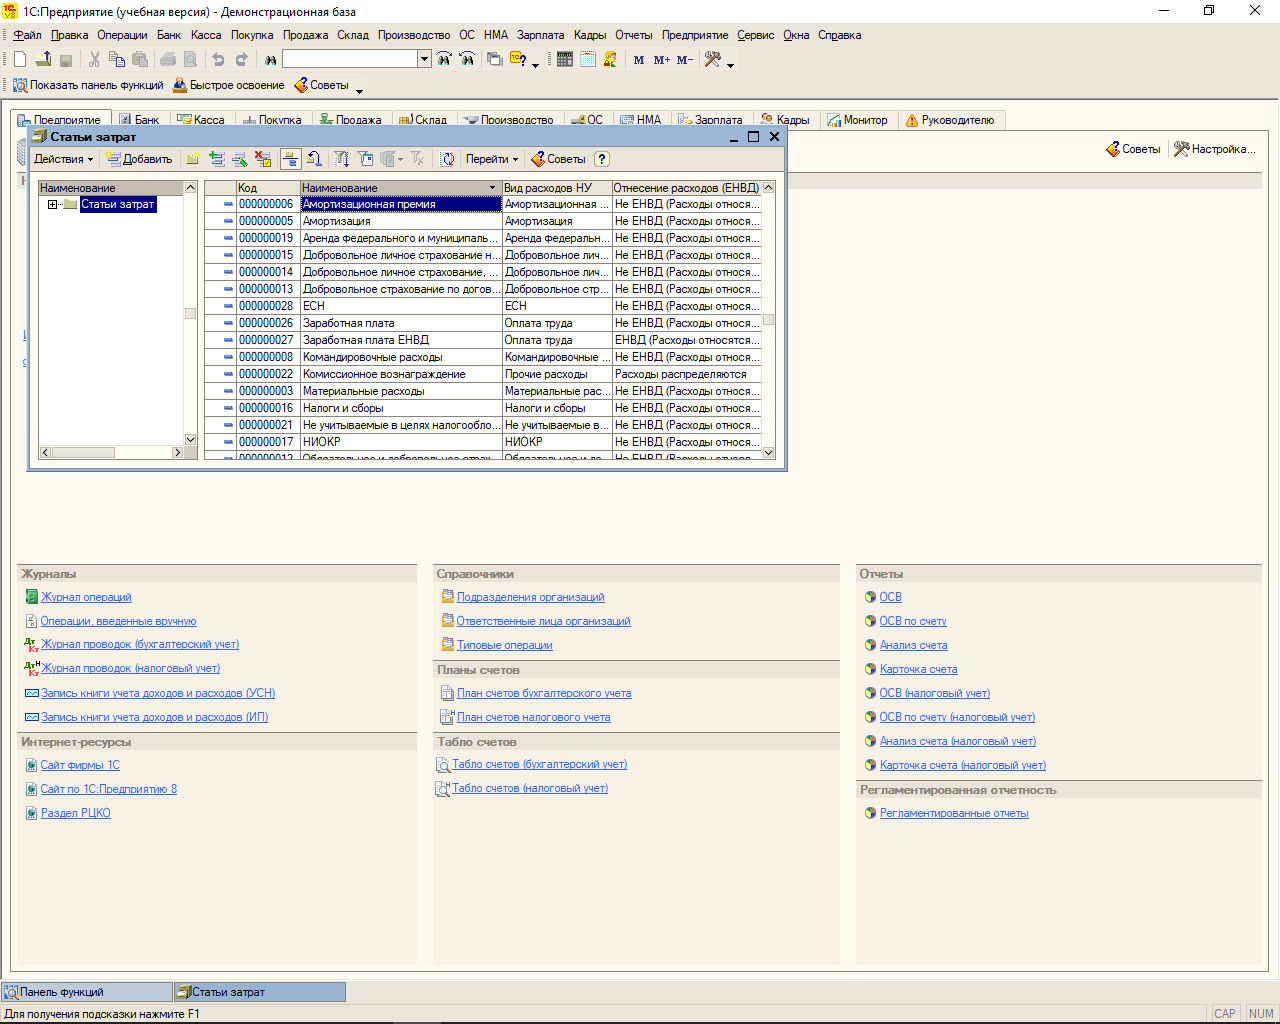Click the 1C help question icon
Image resolution: width=1280 pixels, height=1024 pixels.
point(518,59)
